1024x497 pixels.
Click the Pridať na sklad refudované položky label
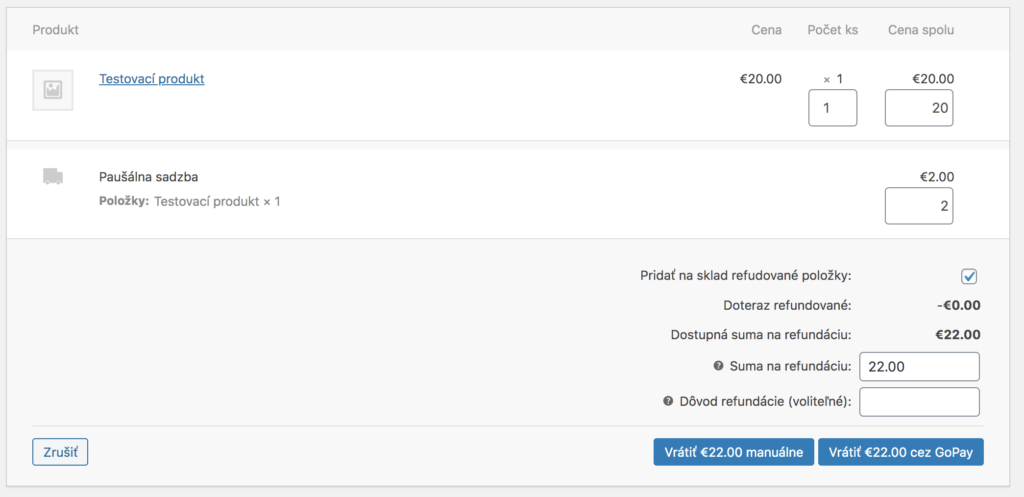pyautogui.click(x=745, y=276)
